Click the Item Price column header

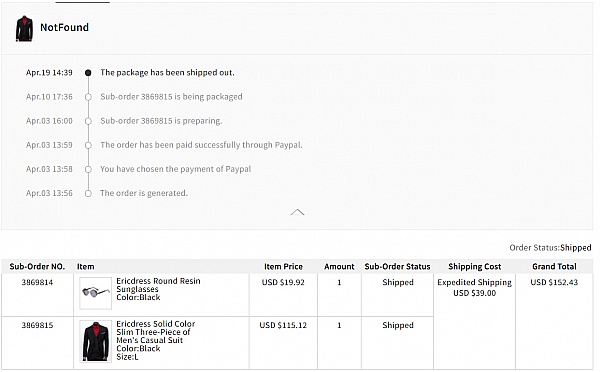(x=283, y=266)
